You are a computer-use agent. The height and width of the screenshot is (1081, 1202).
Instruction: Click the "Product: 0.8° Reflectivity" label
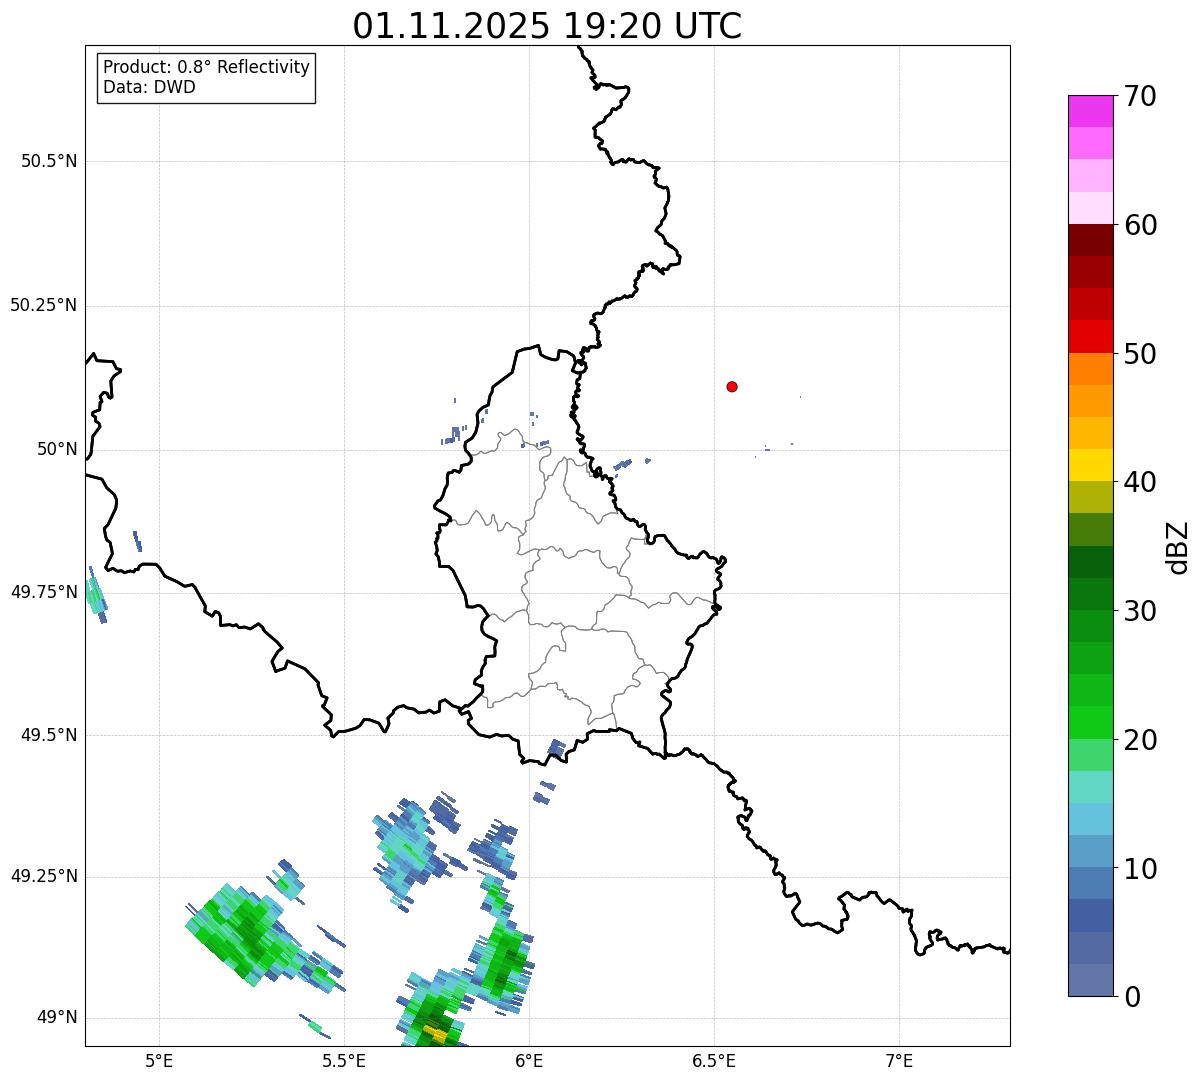pos(207,67)
